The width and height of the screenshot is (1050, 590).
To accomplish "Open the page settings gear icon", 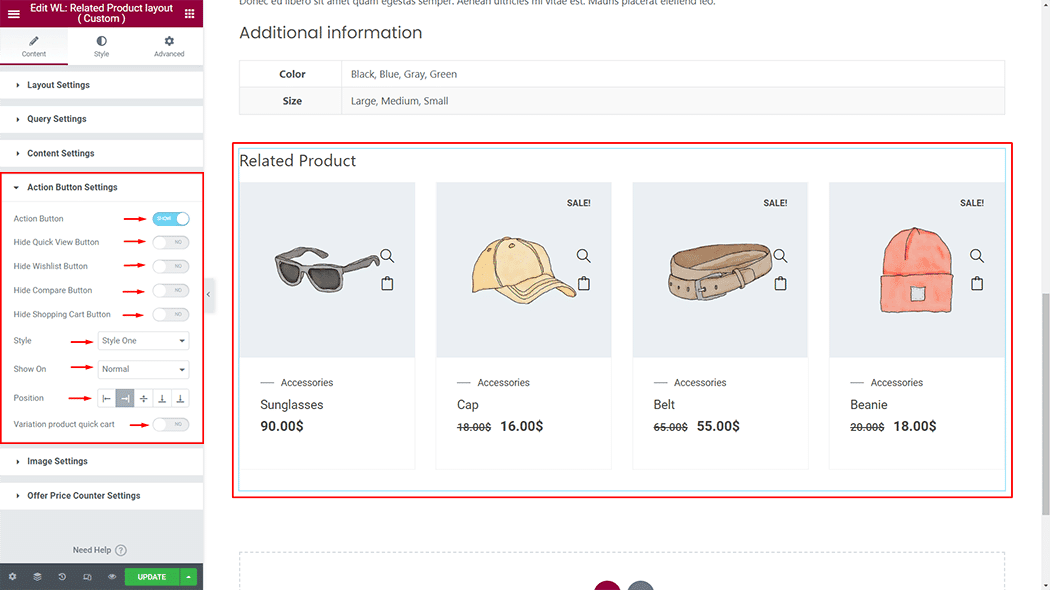I will pyautogui.click(x=12, y=577).
